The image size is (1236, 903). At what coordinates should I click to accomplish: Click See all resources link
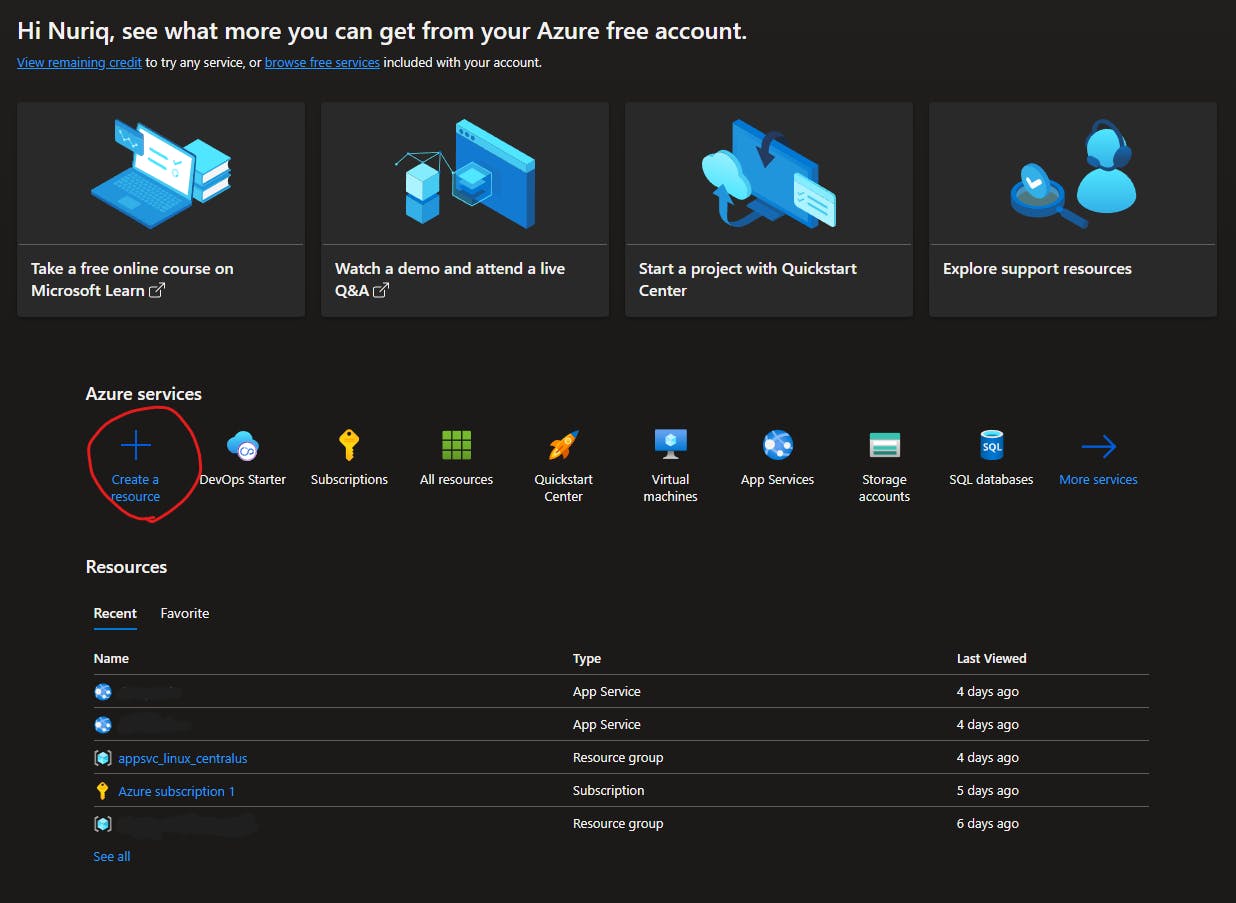pos(112,856)
